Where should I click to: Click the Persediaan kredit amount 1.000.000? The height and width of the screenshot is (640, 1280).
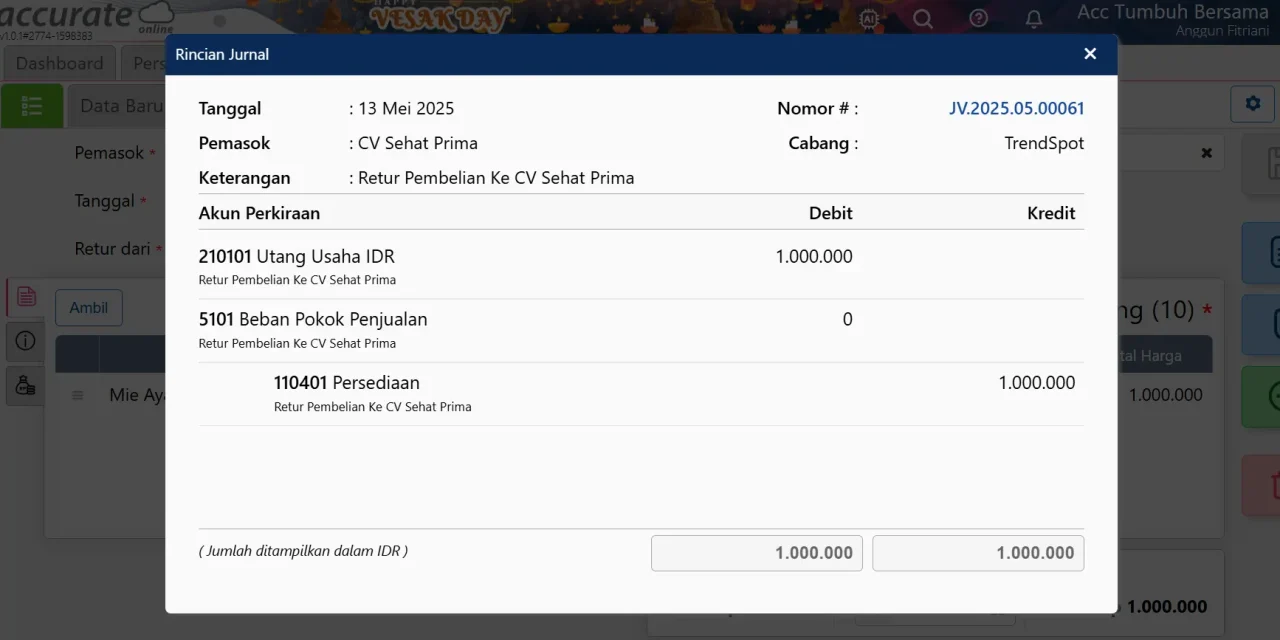[x=1037, y=382]
